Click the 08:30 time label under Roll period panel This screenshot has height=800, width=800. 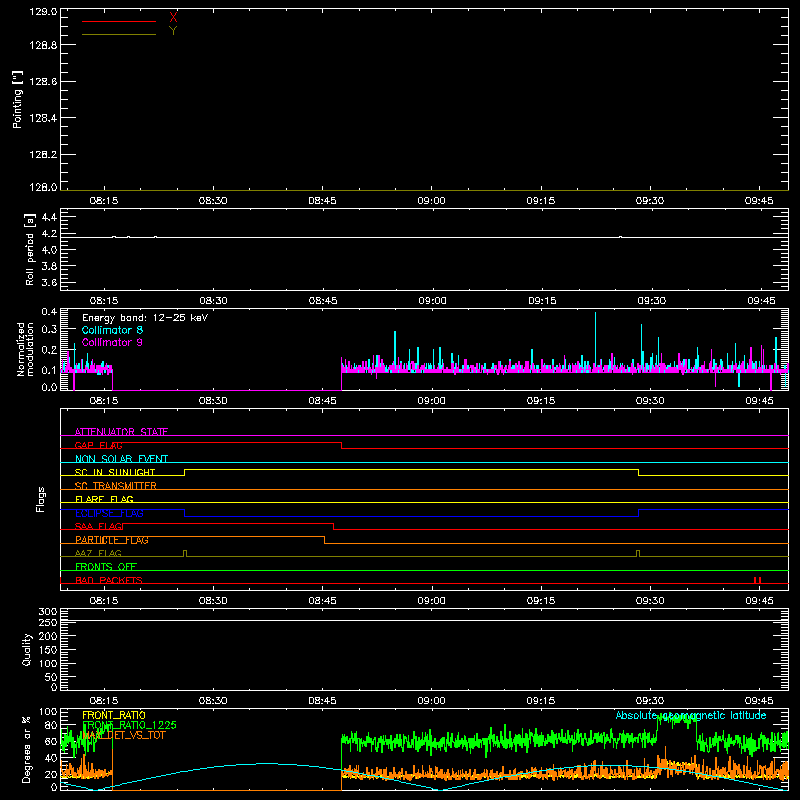point(213,301)
